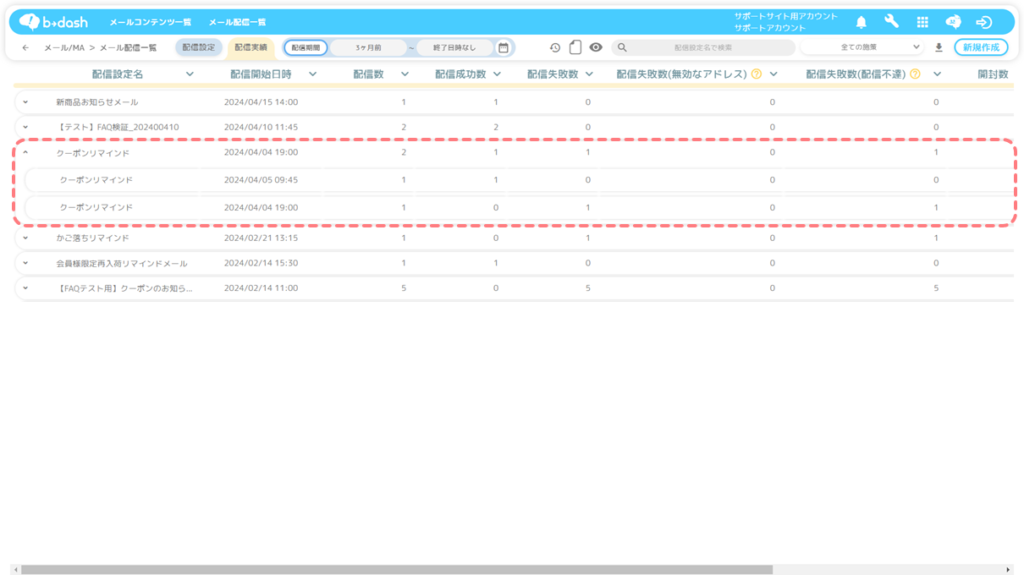
Task: Click the download icon
Action: (x=938, y=47)
